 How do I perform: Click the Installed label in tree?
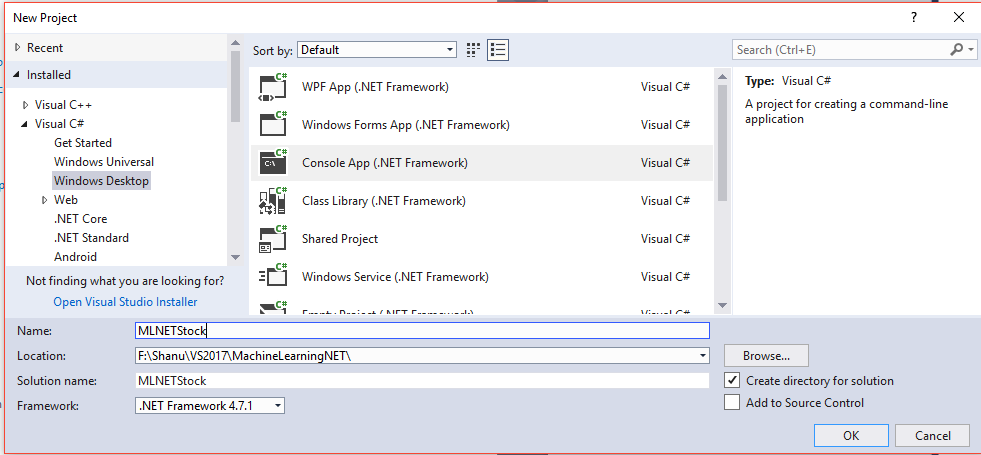(49, 74)
